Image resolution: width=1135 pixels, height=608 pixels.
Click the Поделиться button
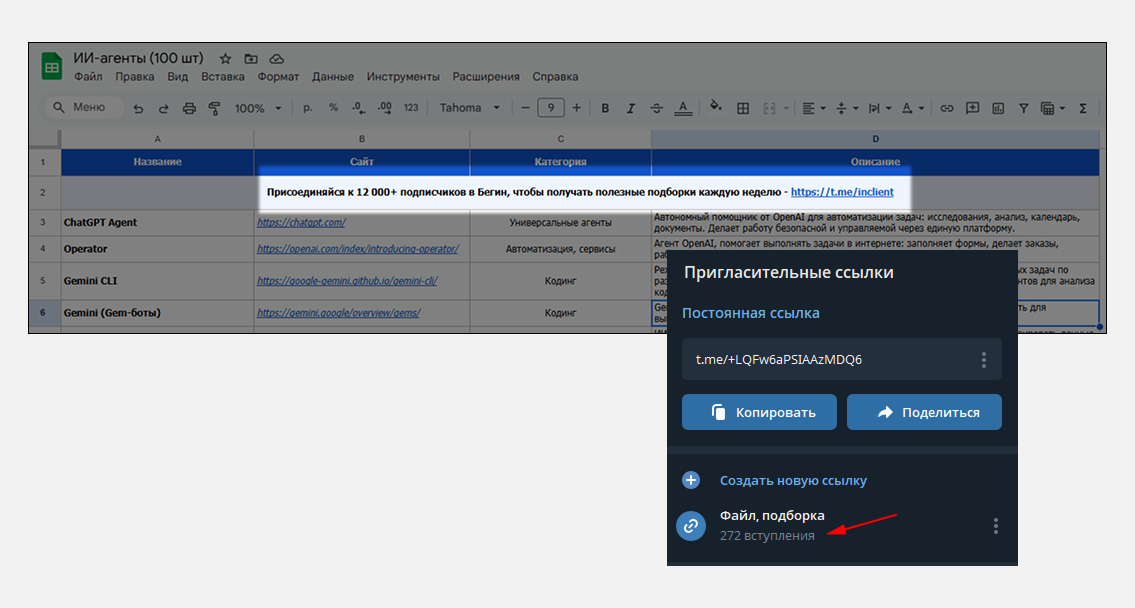[x=924, y=412]
